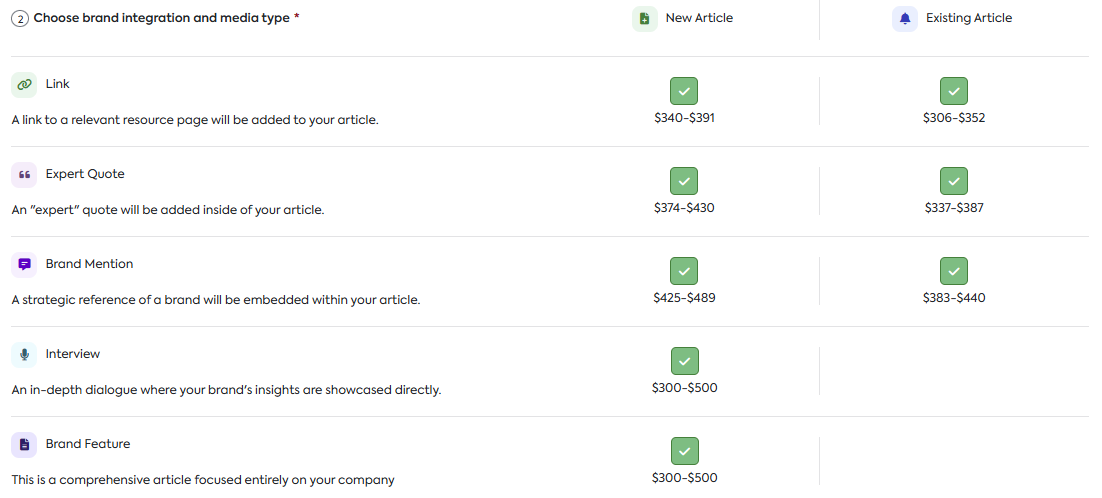This screenshot has height=498, width=1102.
Task: Click the Interview microphone icon
Action: point(24,355)
